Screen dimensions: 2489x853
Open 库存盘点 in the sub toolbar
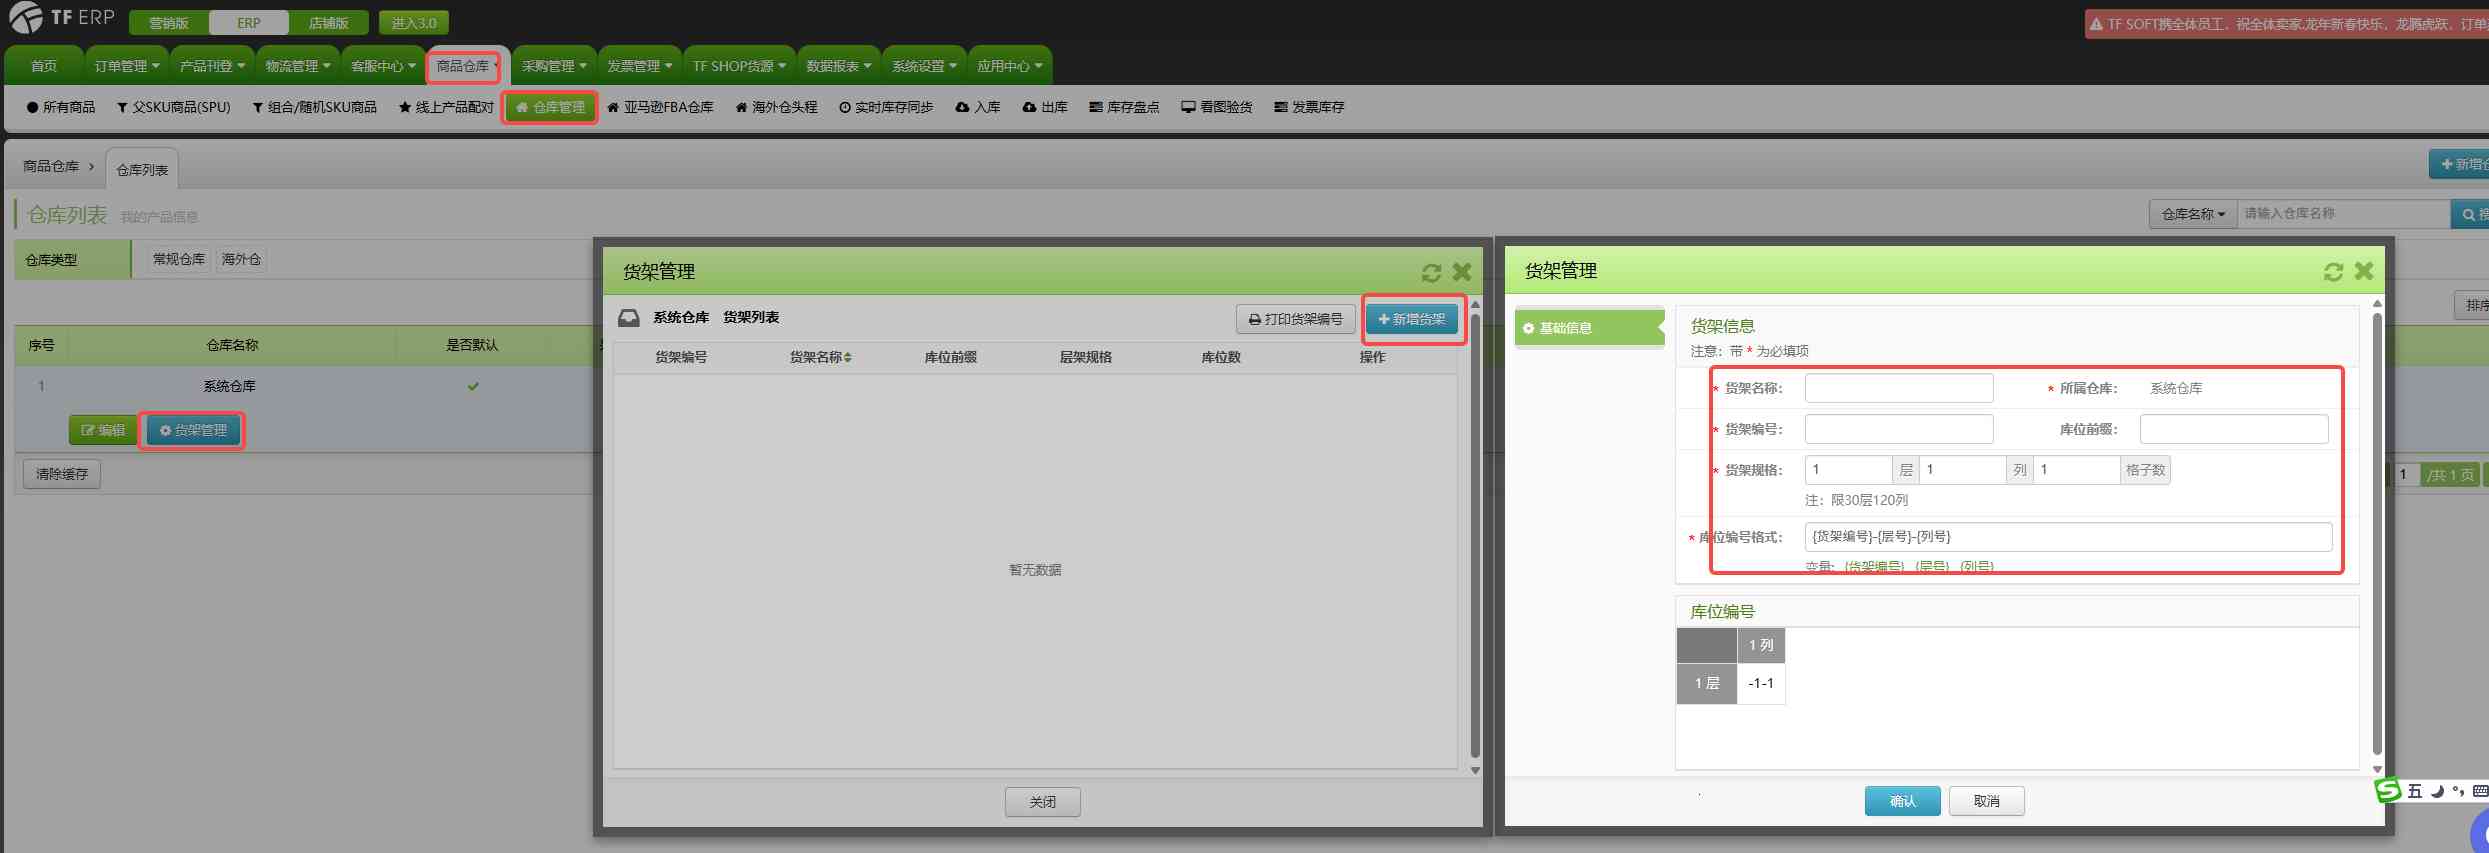[x=1124, y=107]
